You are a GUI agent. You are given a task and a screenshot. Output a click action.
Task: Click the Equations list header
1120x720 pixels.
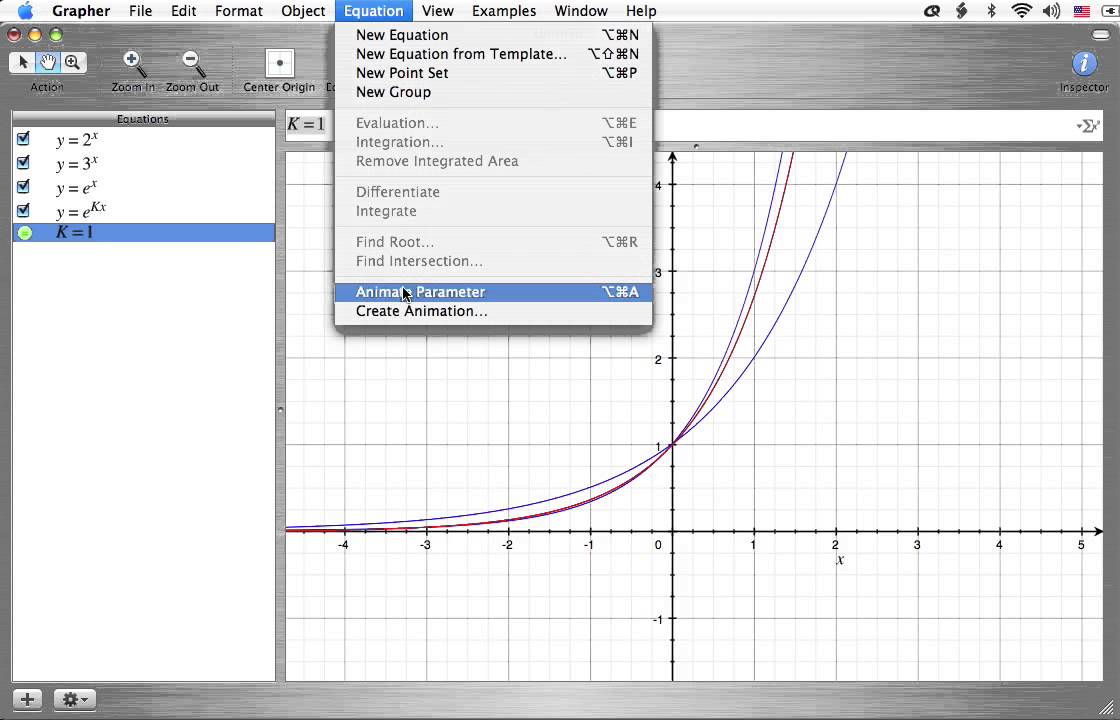(x=144, y=119)
